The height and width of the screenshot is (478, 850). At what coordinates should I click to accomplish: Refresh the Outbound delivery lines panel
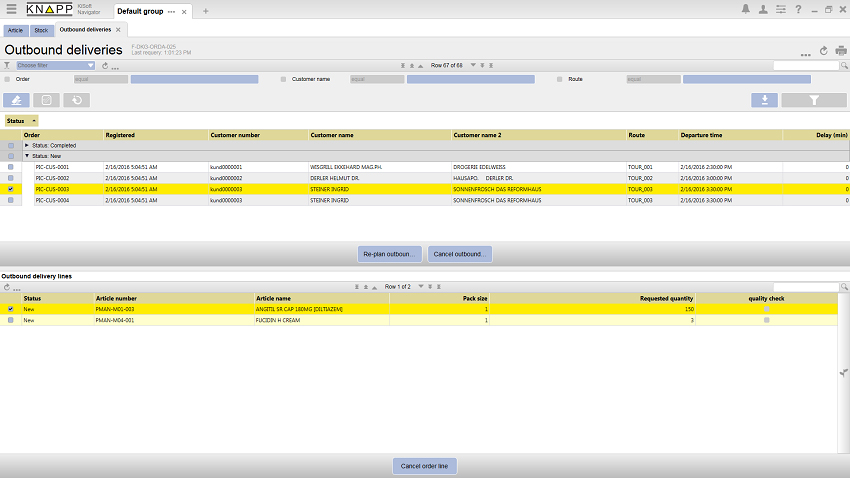[x=7, y=287]
